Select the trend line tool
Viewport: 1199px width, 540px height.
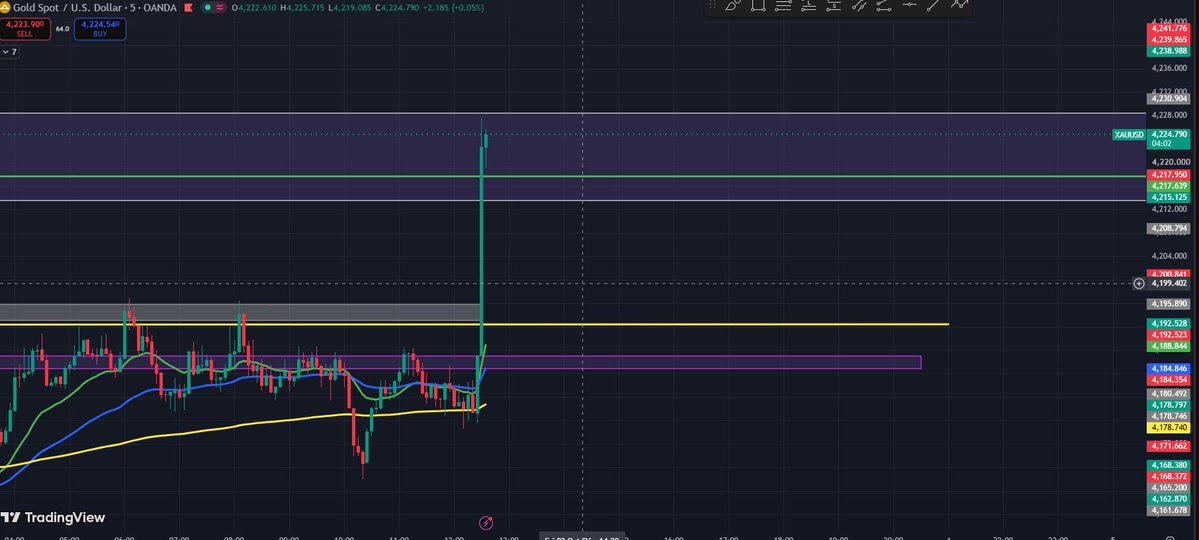point(934,5)
